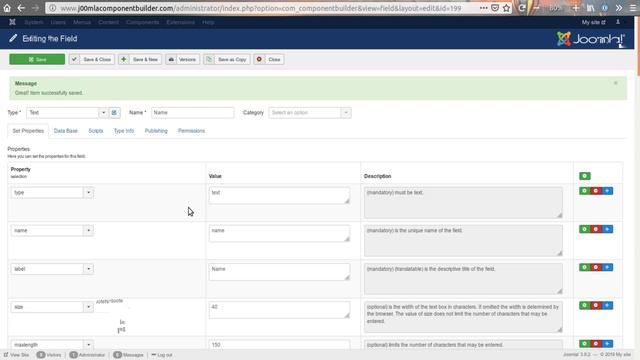Open the 'maxlength' property dropdown

tap(52, 344)
